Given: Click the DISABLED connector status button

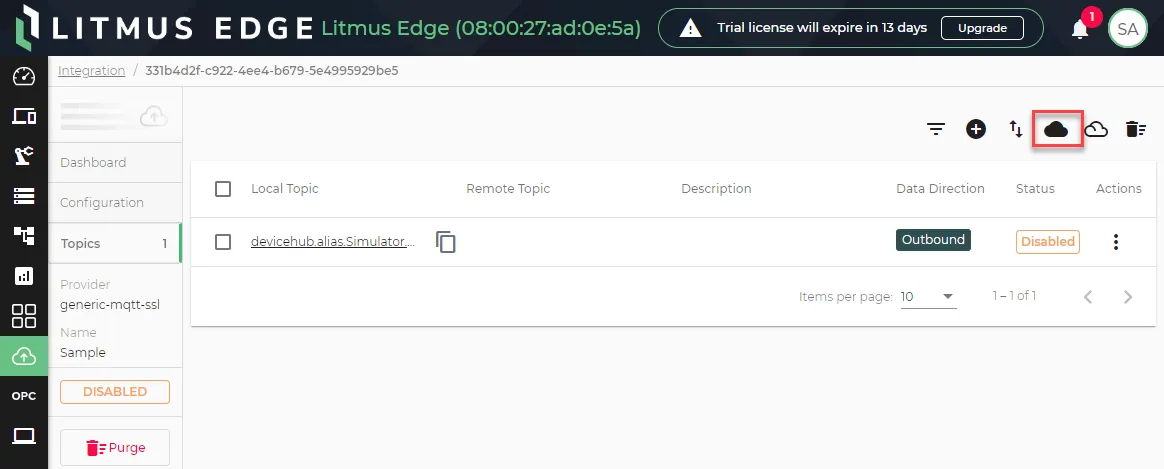Looking at the screenshot, I should [114, 392].
